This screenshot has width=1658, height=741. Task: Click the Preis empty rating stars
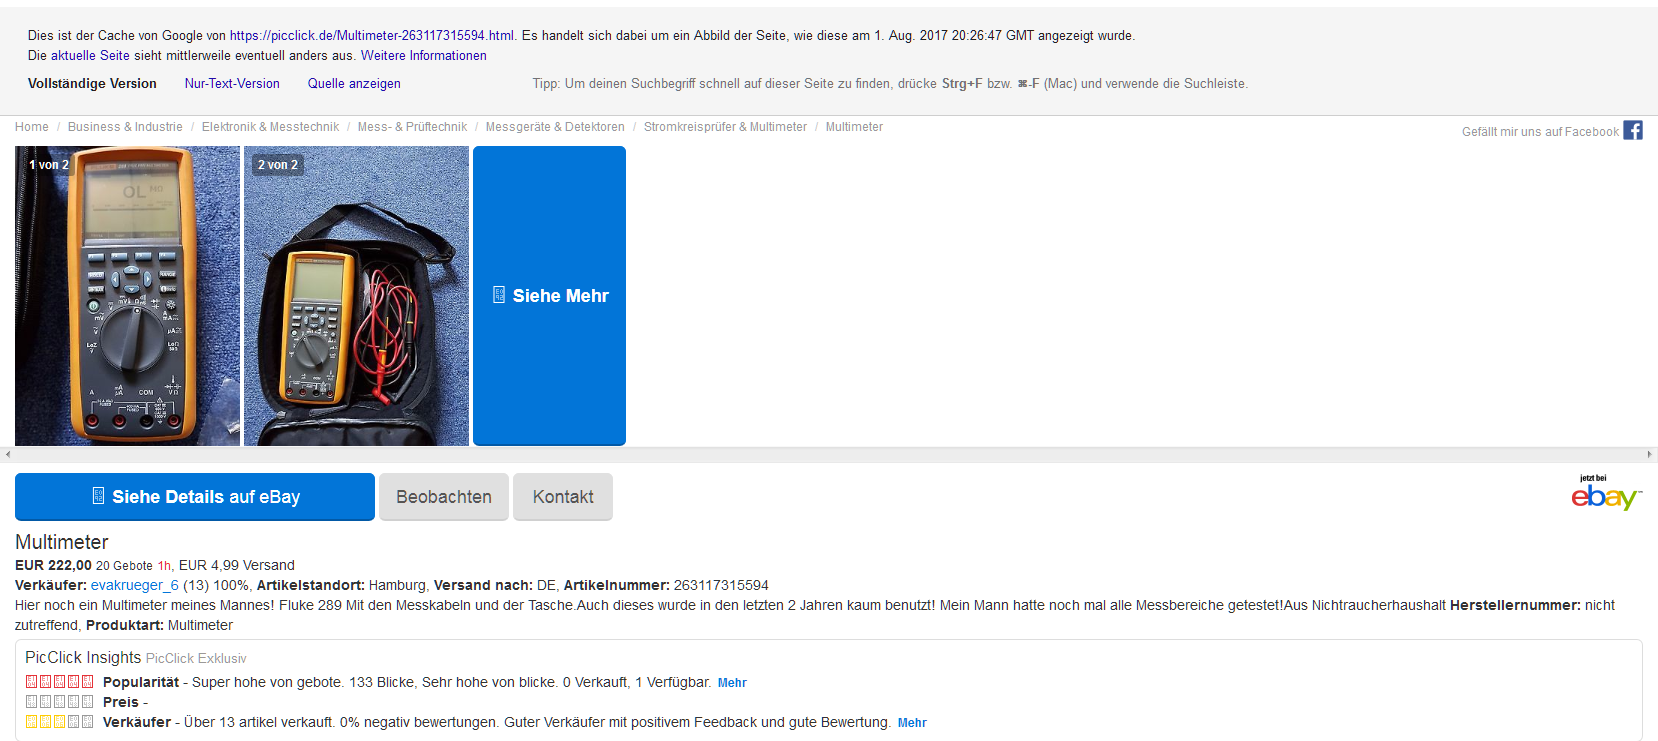point(59,702)
